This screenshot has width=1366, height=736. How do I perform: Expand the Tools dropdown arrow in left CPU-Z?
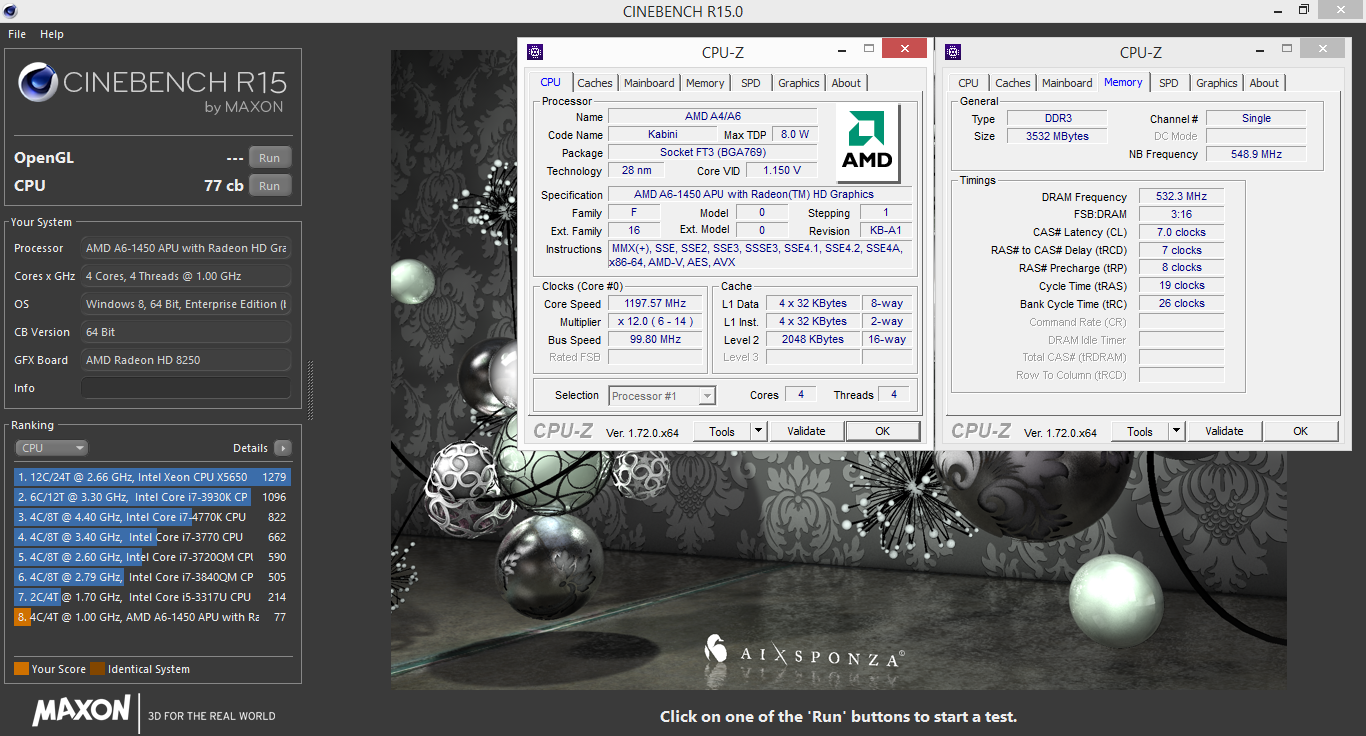(x=758, y=432)
